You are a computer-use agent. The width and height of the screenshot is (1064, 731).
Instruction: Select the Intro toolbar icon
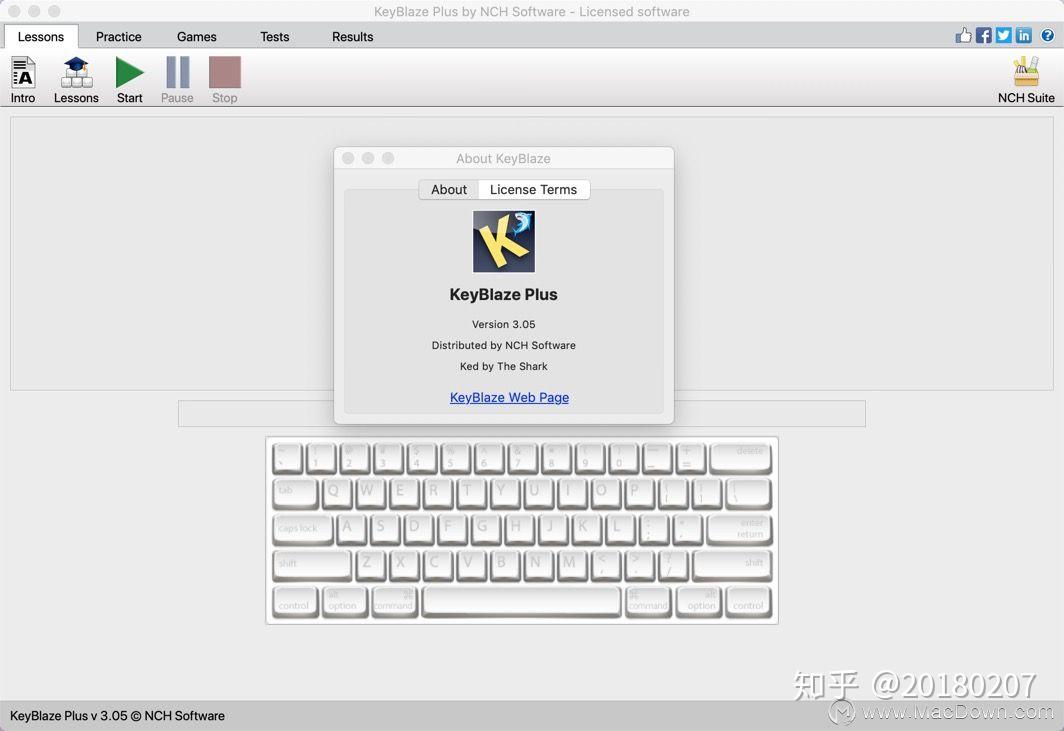point(22,78)
